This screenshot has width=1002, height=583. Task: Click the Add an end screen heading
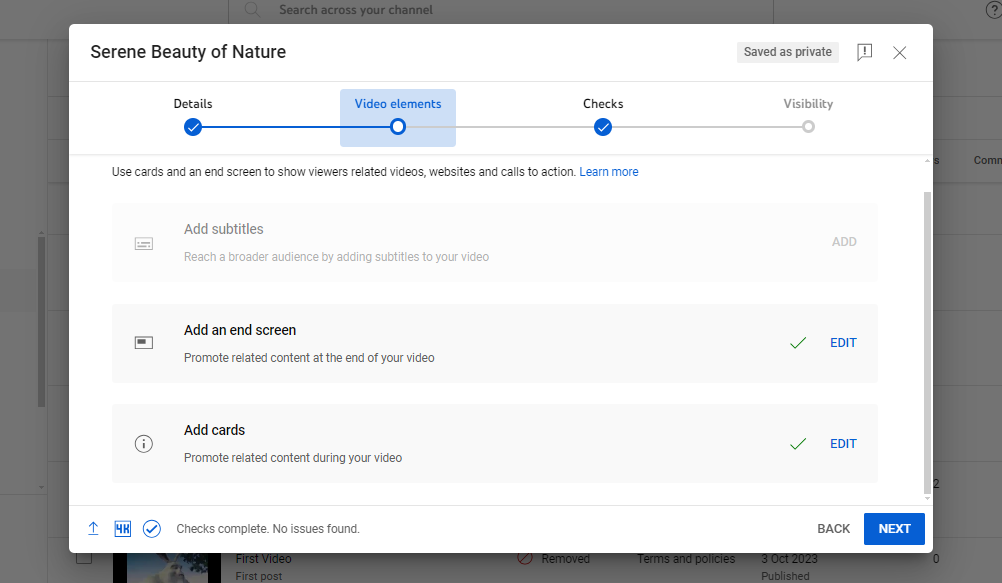click(x=240, y=330)
